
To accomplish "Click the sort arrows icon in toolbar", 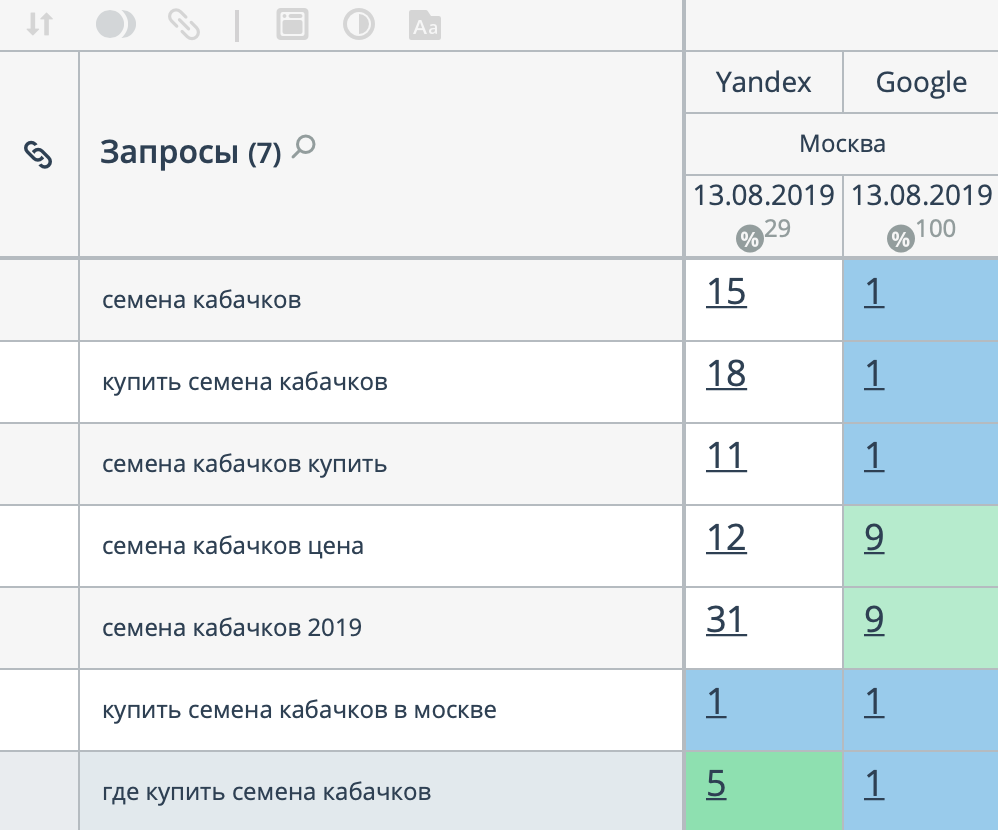I will 39,25.
